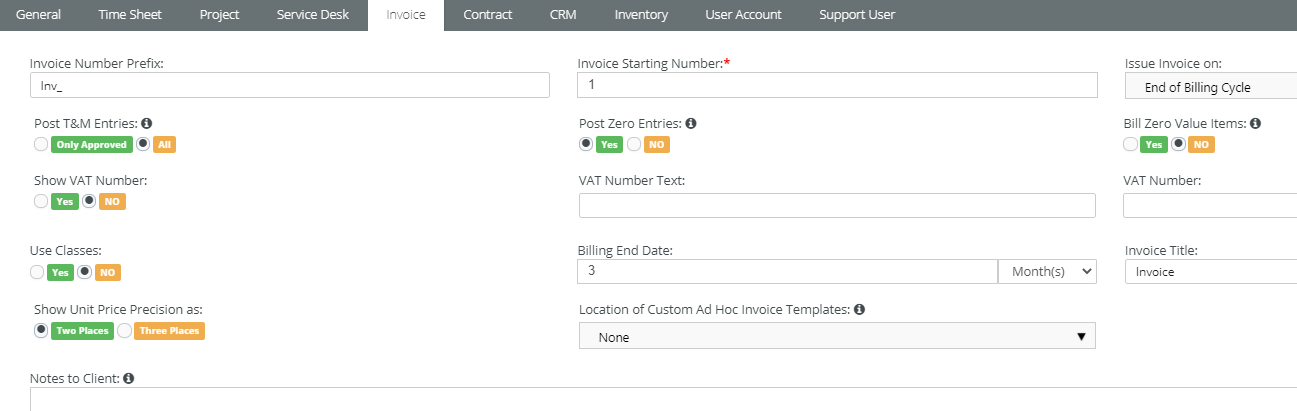Click info icon beside Notes to Client
Viewport: 1297px width, 411px height.
click(x=128, y=379)
